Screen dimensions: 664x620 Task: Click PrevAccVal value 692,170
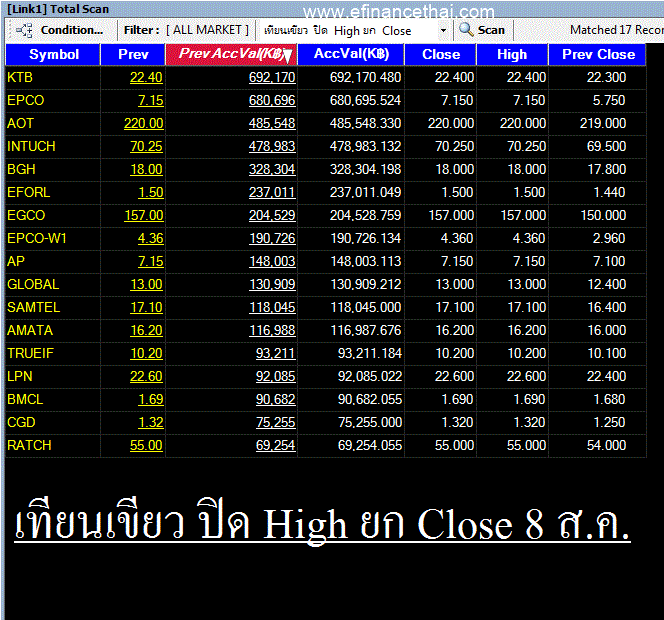point(272,78)
